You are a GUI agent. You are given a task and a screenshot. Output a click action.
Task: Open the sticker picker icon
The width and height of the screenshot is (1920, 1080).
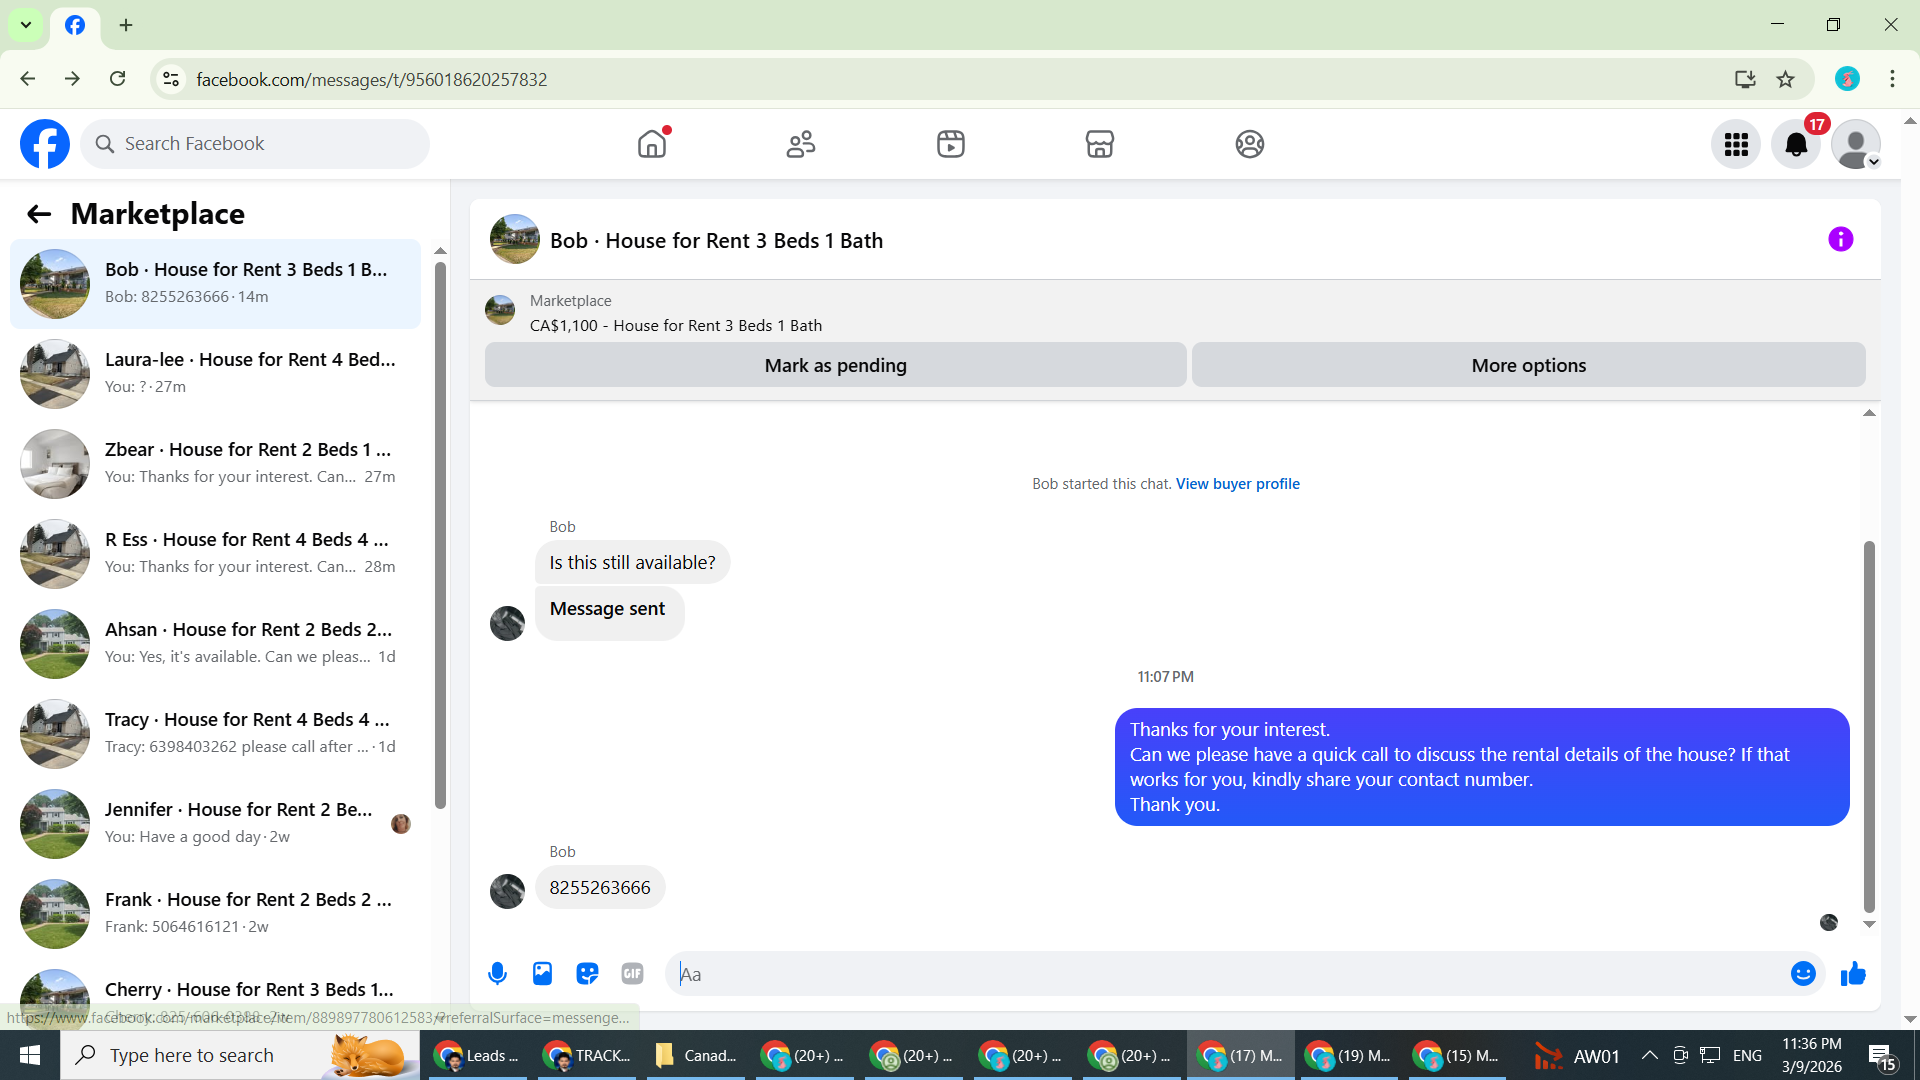587,974
